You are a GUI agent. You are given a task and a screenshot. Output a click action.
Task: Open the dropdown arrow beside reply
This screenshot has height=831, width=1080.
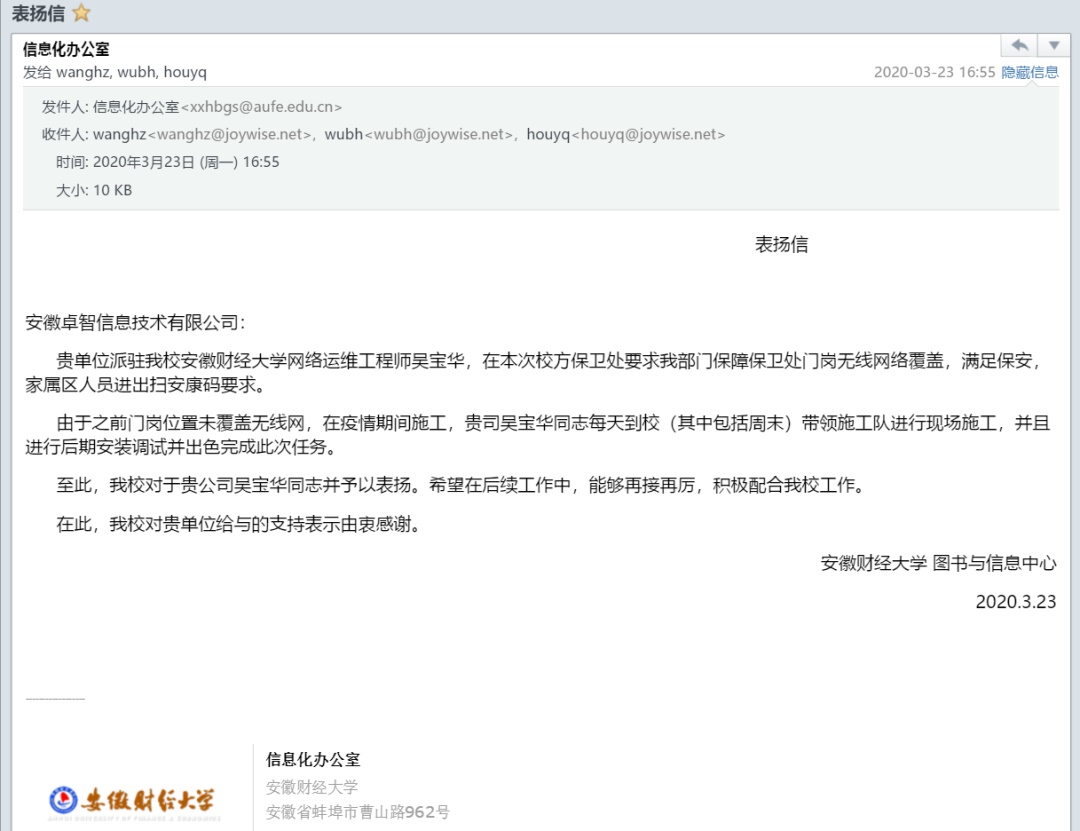(x=1053, y=46)
